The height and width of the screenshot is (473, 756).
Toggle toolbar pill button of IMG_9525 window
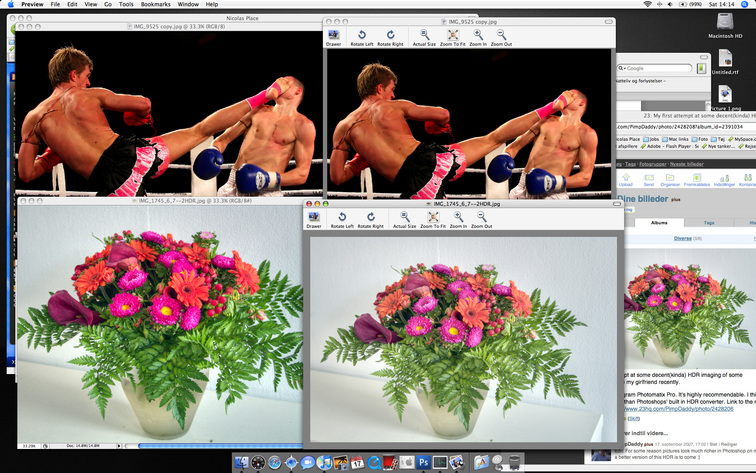click(609, 22)
